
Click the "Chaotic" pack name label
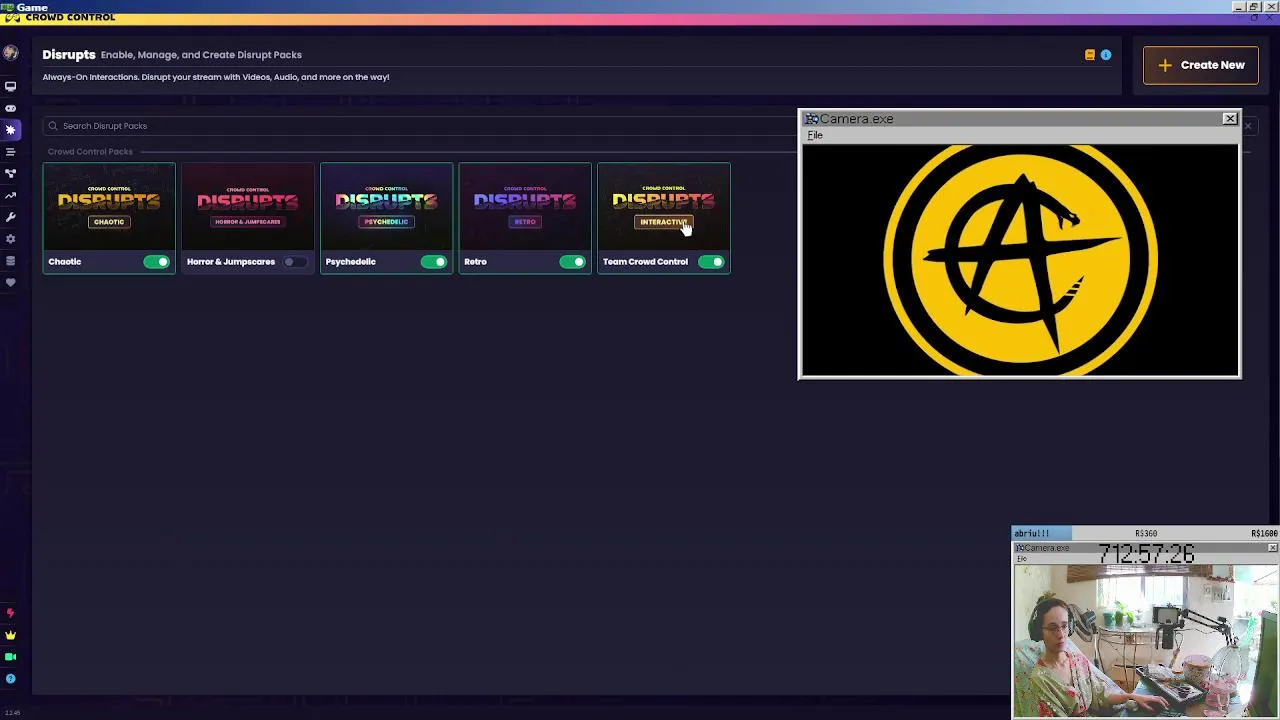click(x=65, y=262)
